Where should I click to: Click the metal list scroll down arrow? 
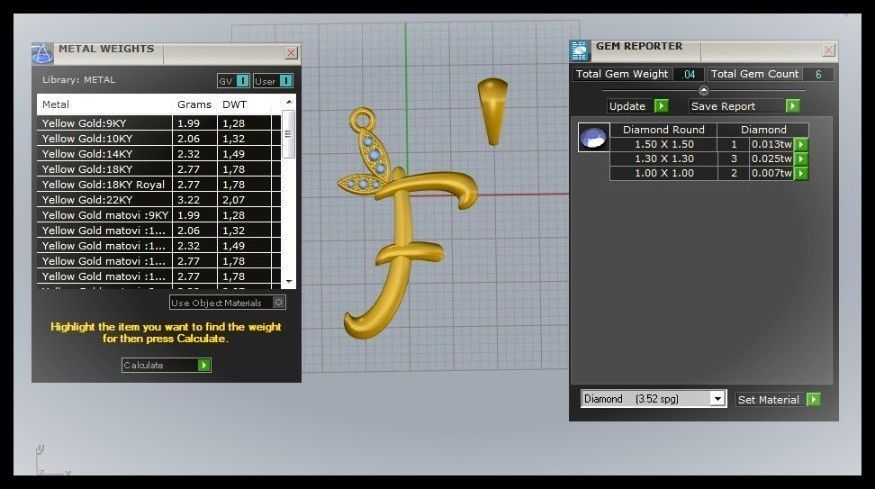click(289, 282)
